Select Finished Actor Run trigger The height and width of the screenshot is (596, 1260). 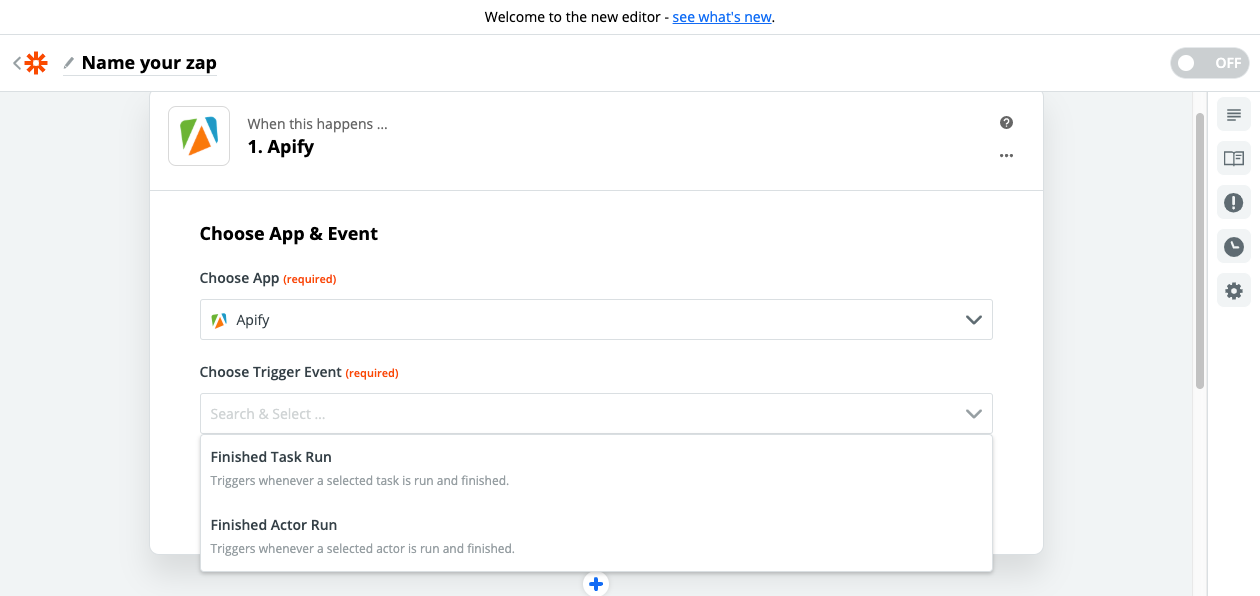(596, 536)
